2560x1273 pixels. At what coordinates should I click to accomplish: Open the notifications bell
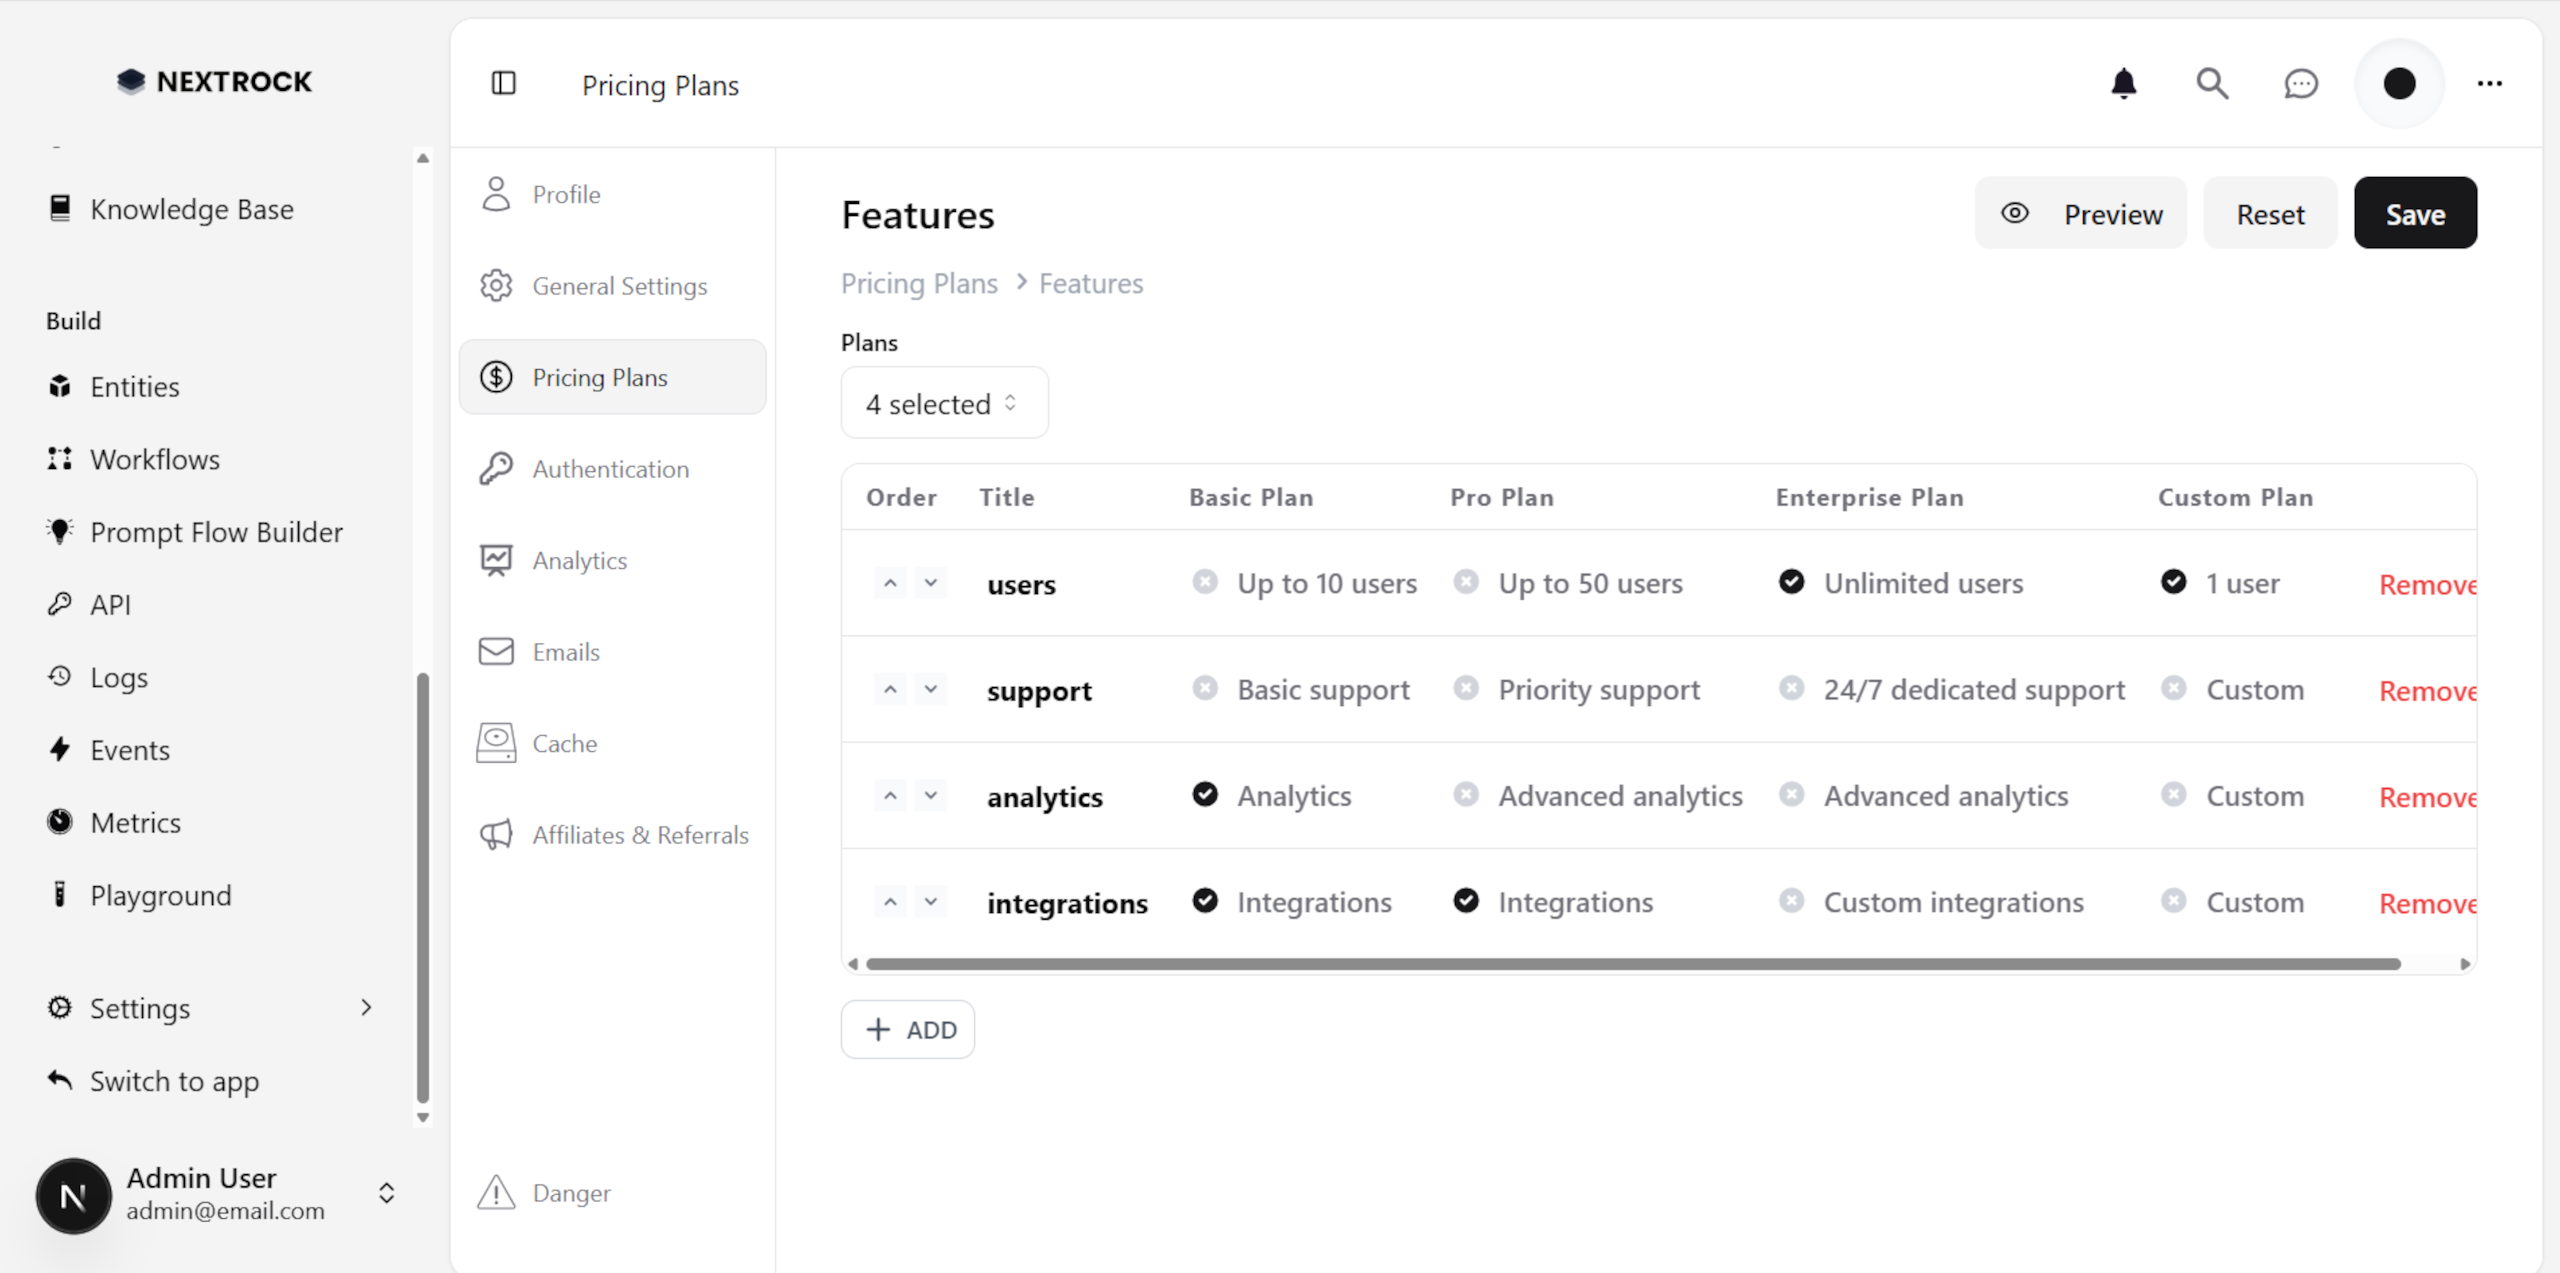tap(2124, 84)
